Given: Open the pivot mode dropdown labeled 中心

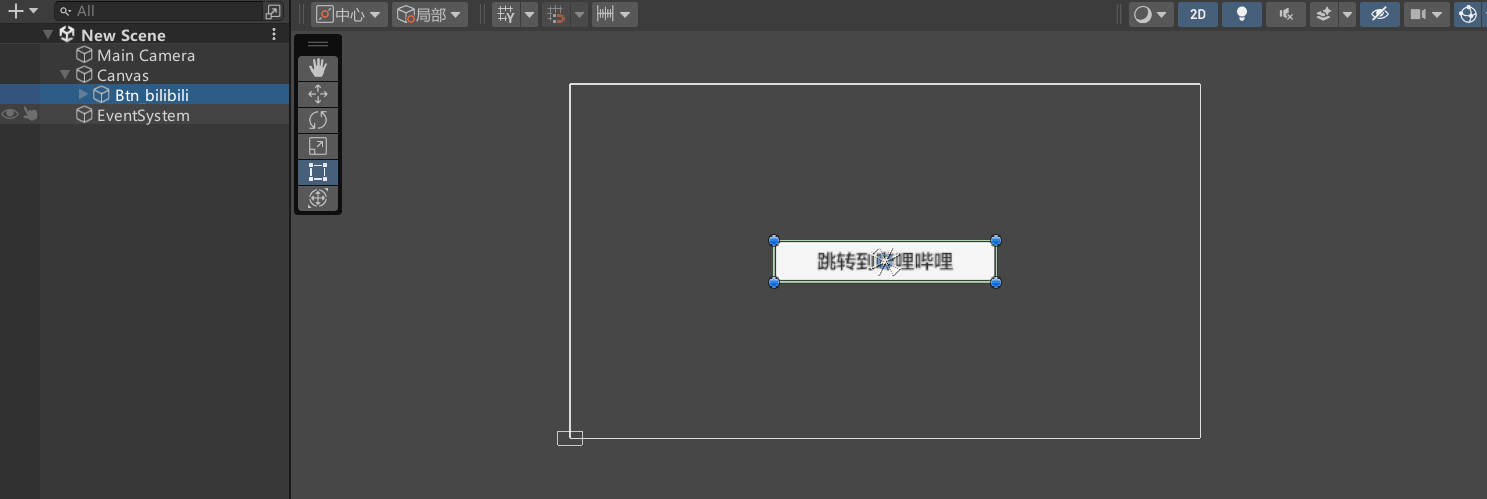Looking at the screenshot, I should point(349,14).
